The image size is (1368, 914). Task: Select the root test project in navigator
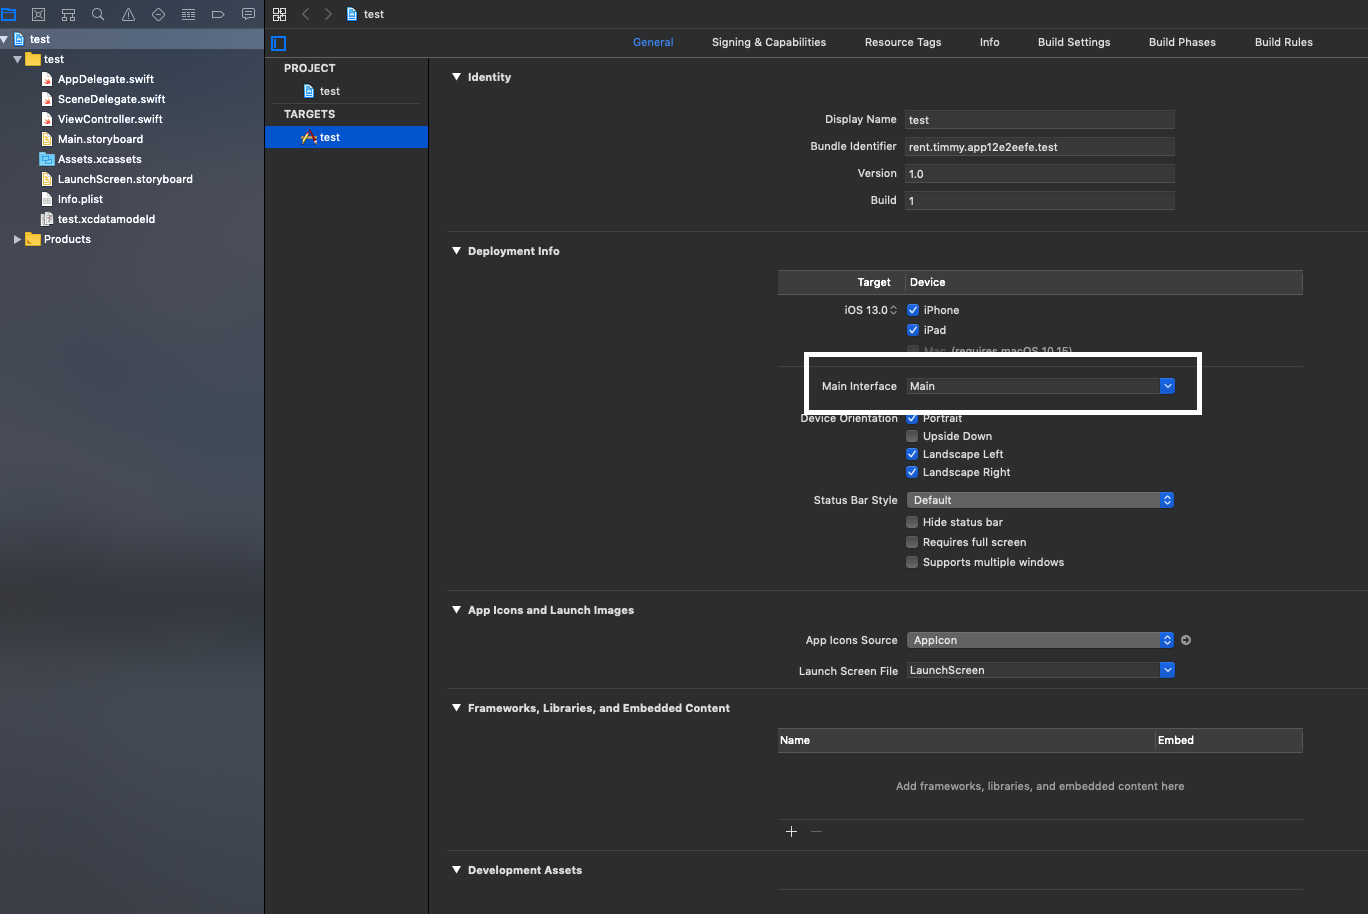tap(132, 39)
